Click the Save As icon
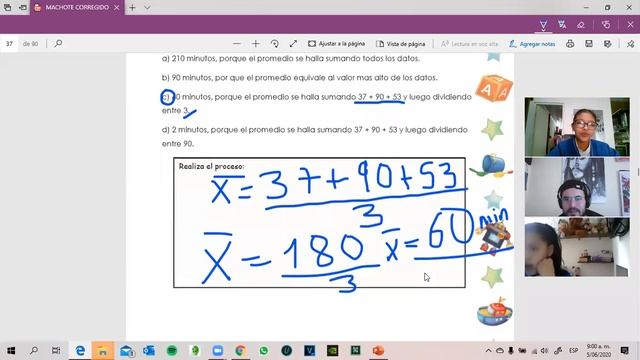The width and height of the screenshot is (640, 360). pos(608,44)
